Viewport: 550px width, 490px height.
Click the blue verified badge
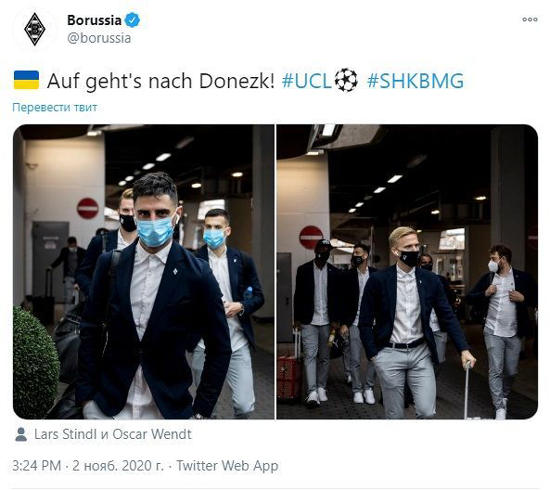pos(133,20)
